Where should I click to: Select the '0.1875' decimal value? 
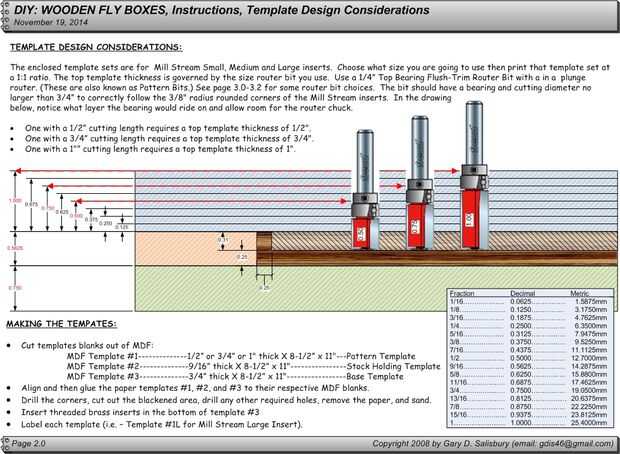tap(521, 318)
